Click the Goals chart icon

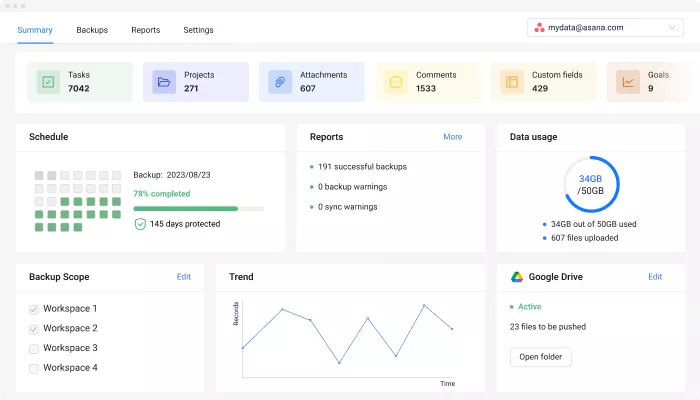point(628,82)
